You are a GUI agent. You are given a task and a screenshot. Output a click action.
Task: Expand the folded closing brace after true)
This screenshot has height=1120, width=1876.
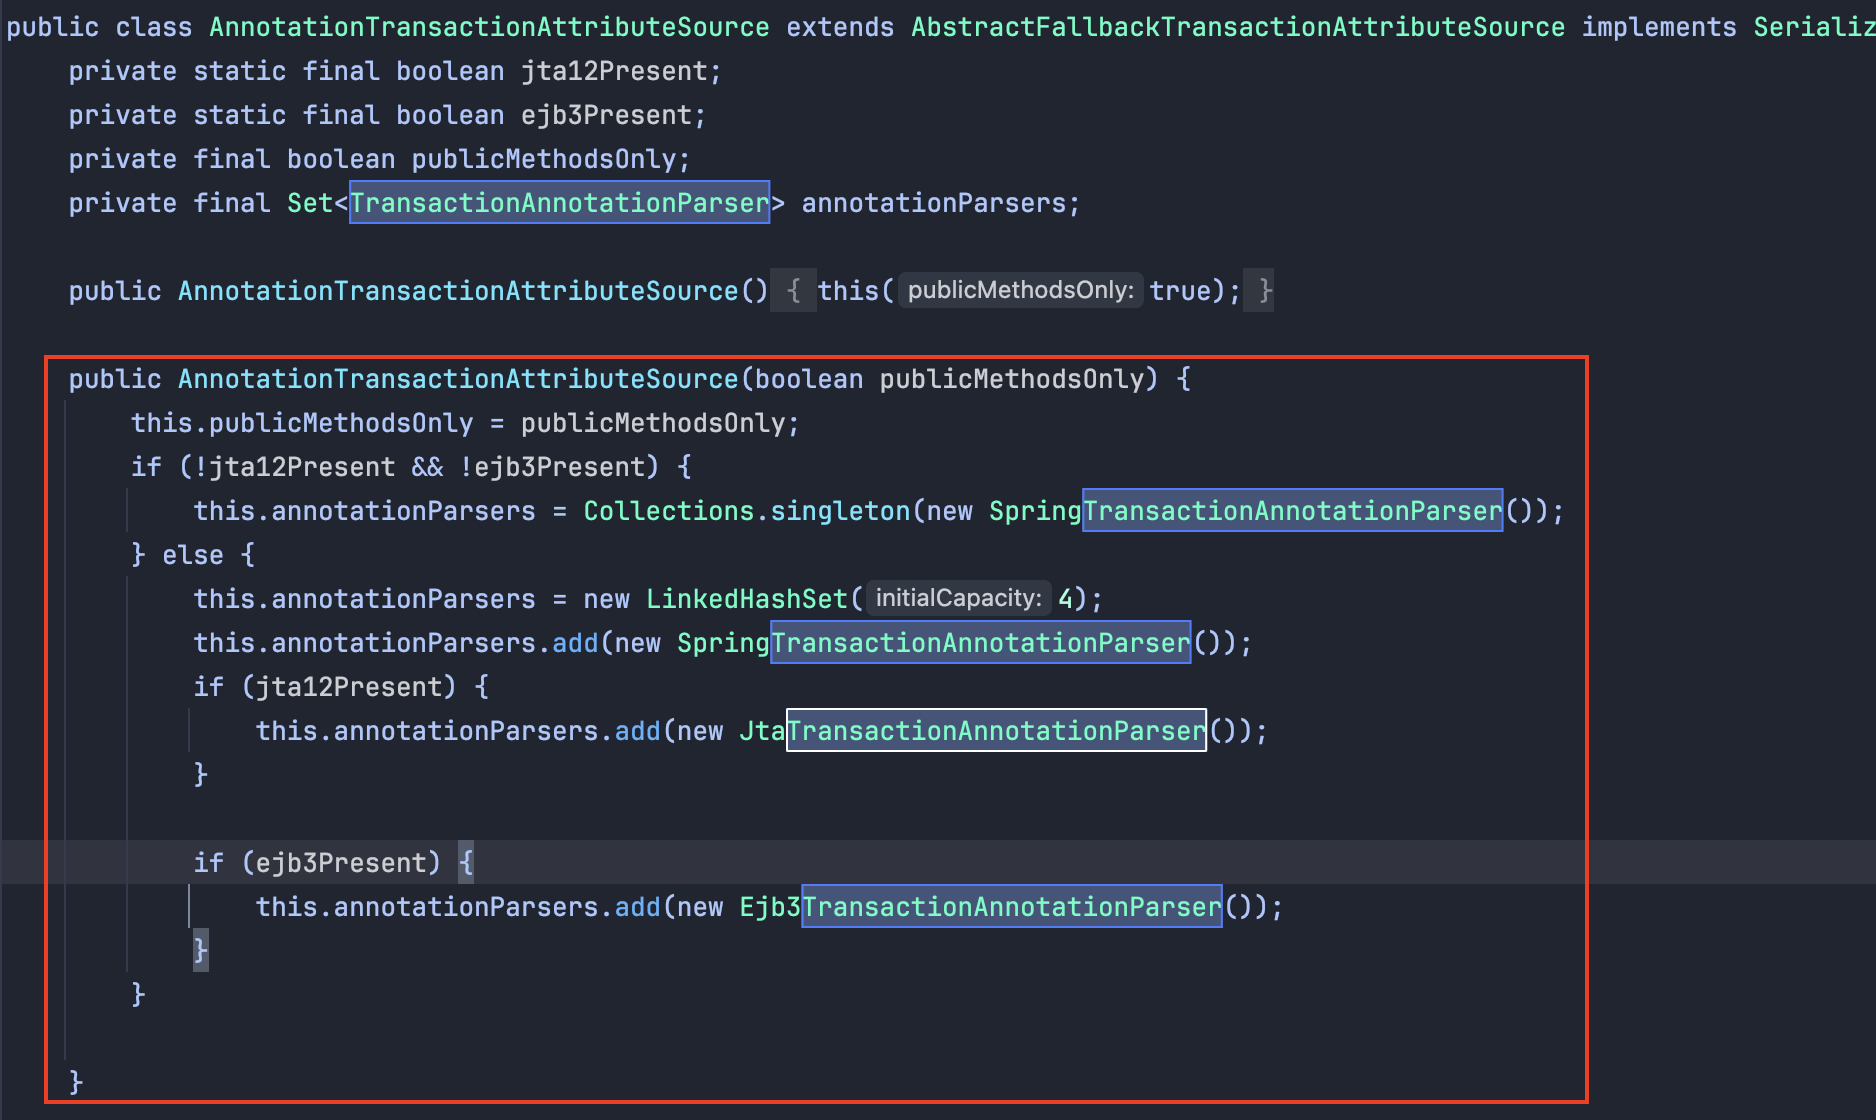[1262, 290]
